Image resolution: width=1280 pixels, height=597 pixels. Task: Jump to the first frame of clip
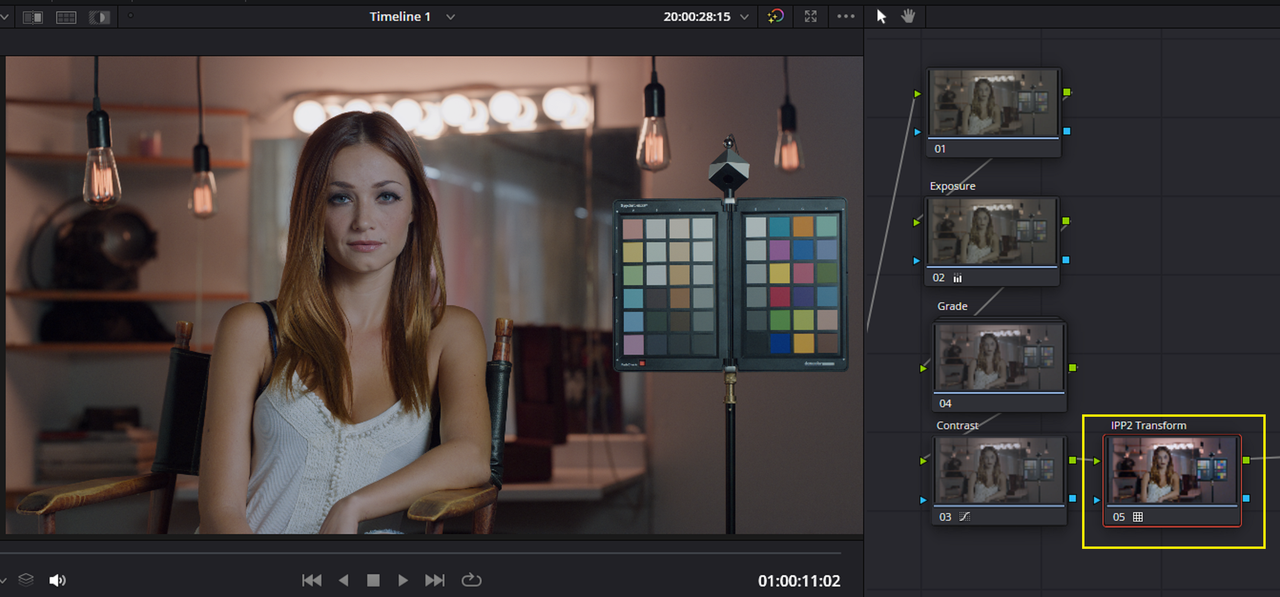click(312, 580)
